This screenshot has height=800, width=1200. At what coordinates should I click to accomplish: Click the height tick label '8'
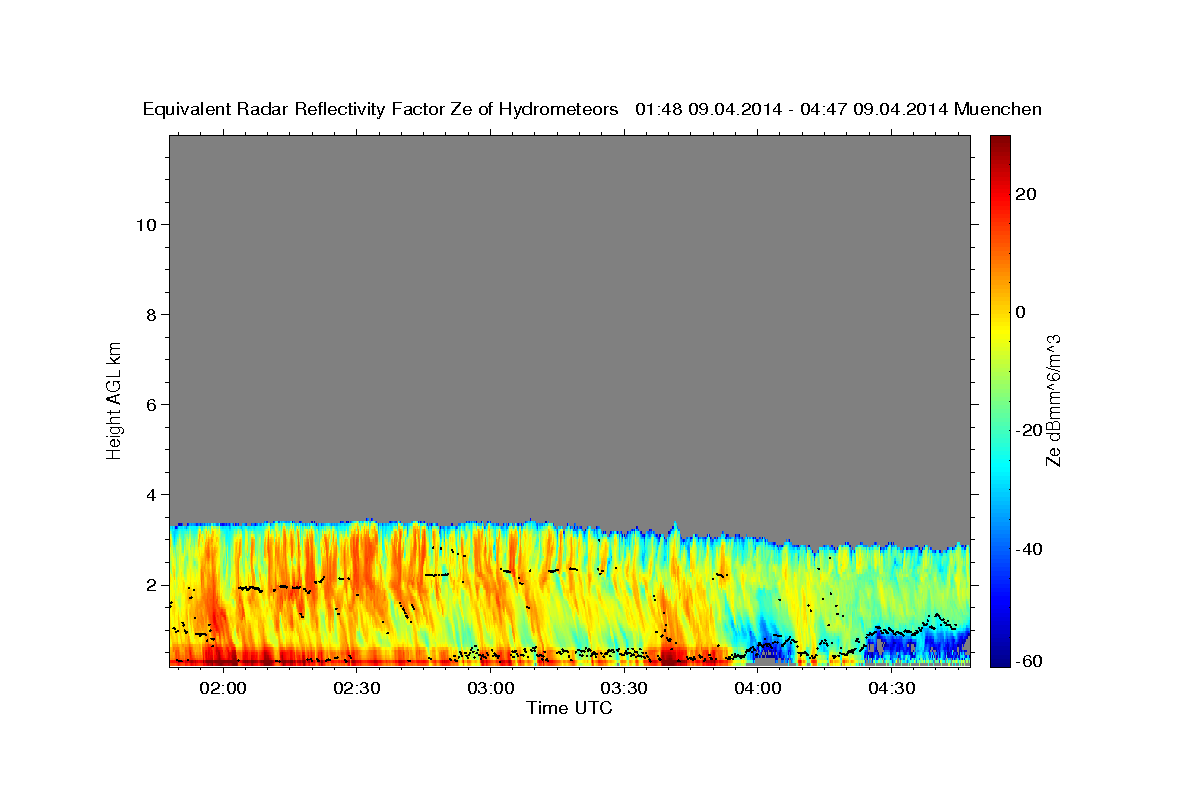click(x=152, y=314)
